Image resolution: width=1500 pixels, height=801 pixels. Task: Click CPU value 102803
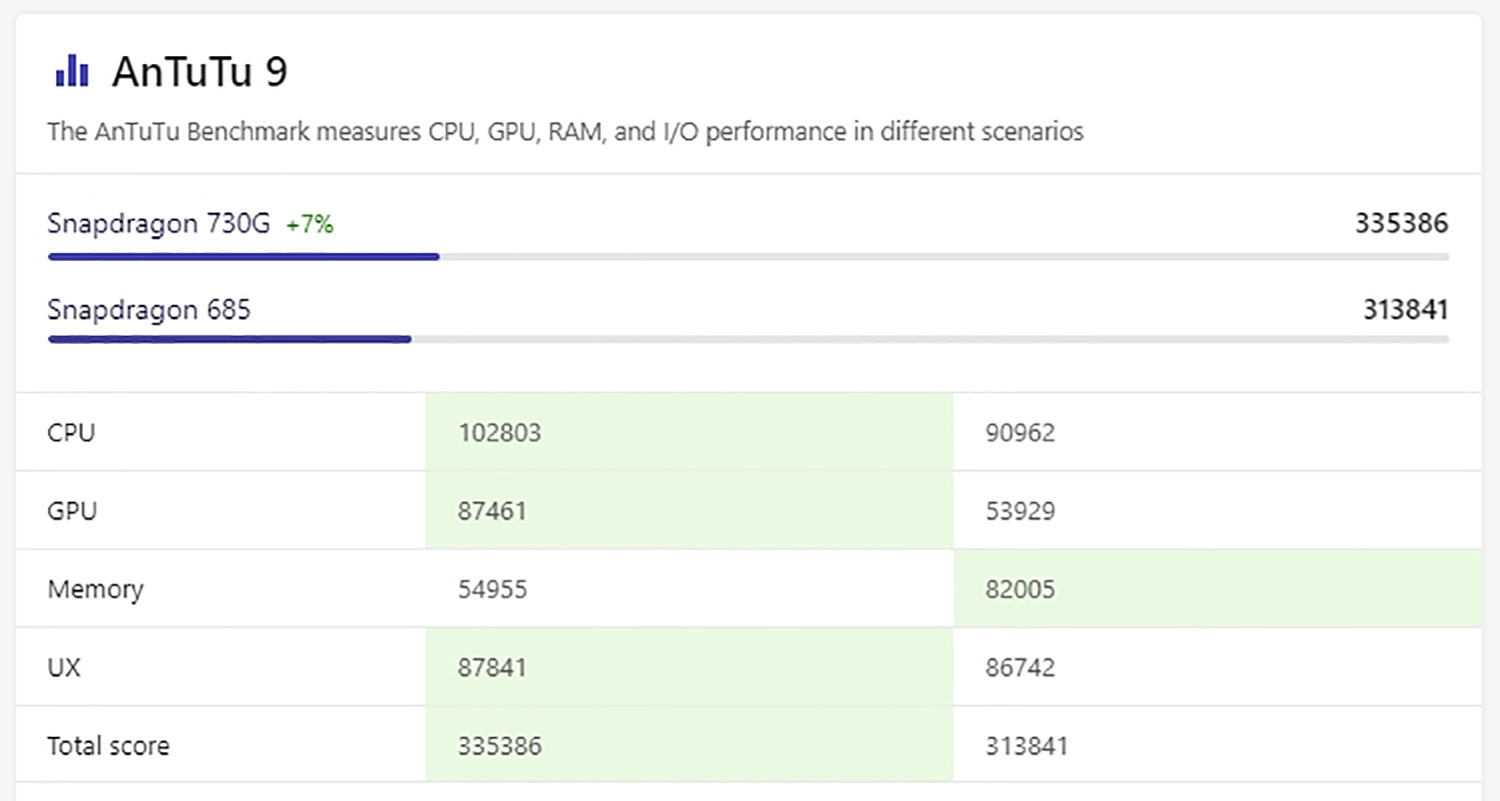(x=500, y=433)
